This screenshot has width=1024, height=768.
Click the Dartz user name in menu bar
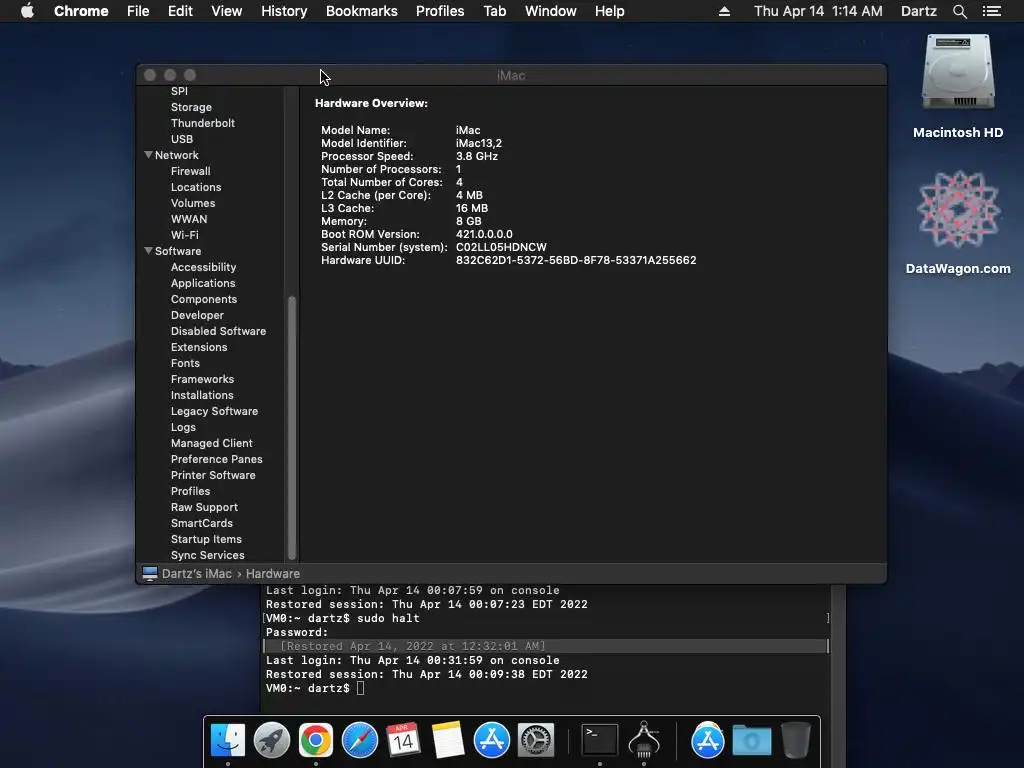919,11
